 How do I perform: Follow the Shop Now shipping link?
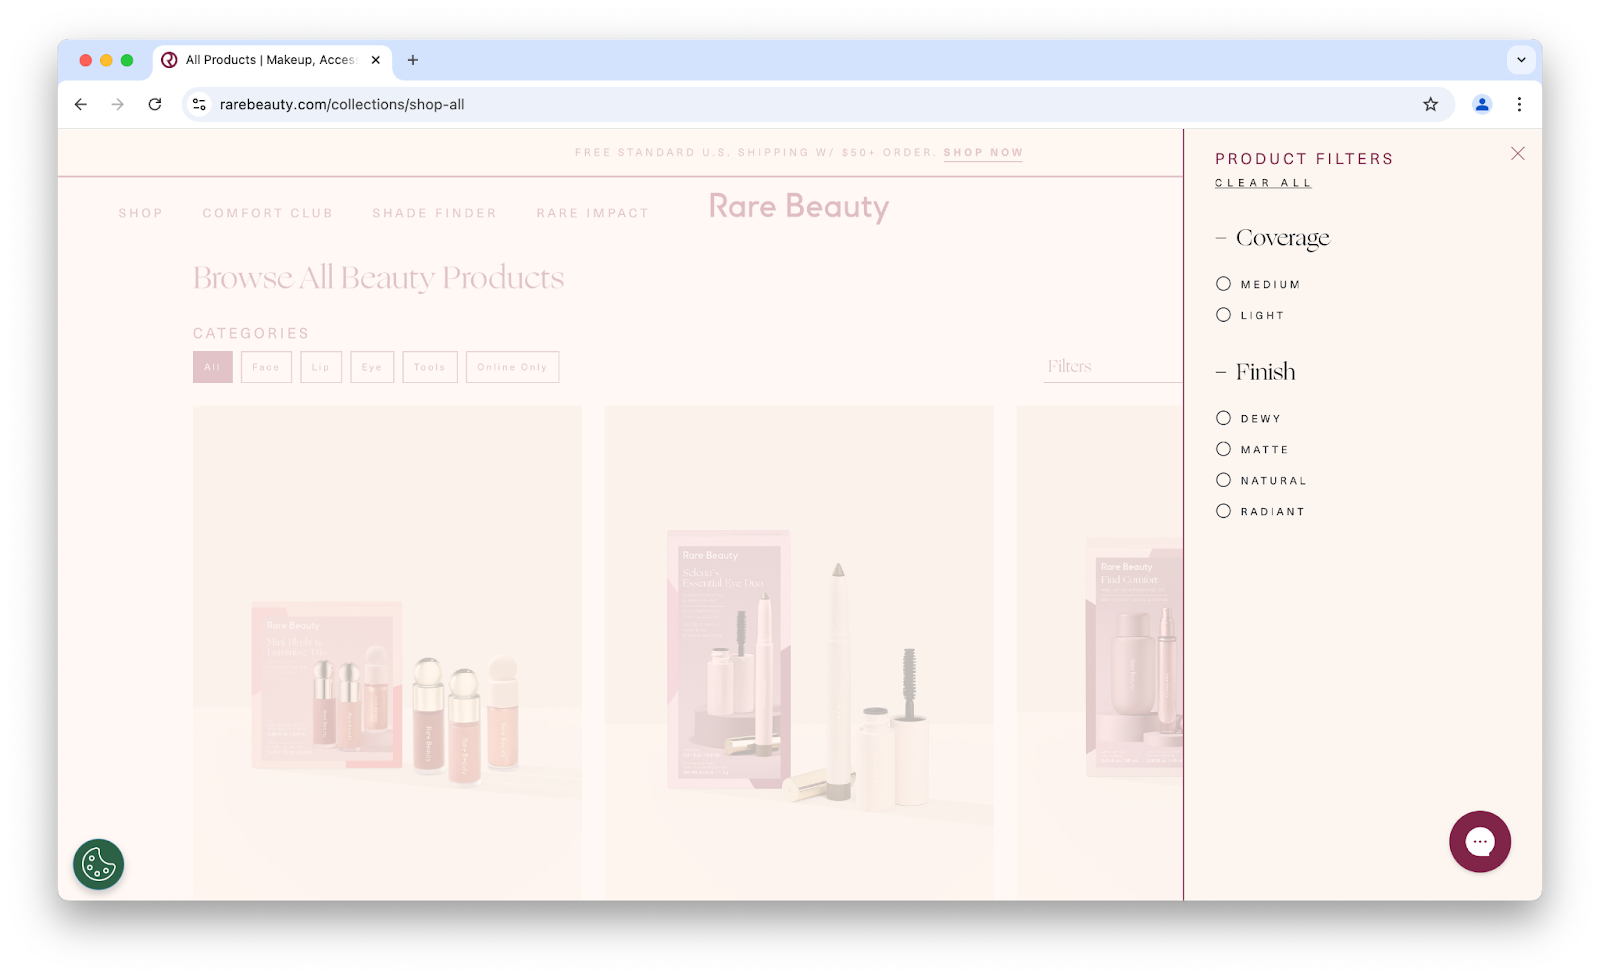pos(983,153)
